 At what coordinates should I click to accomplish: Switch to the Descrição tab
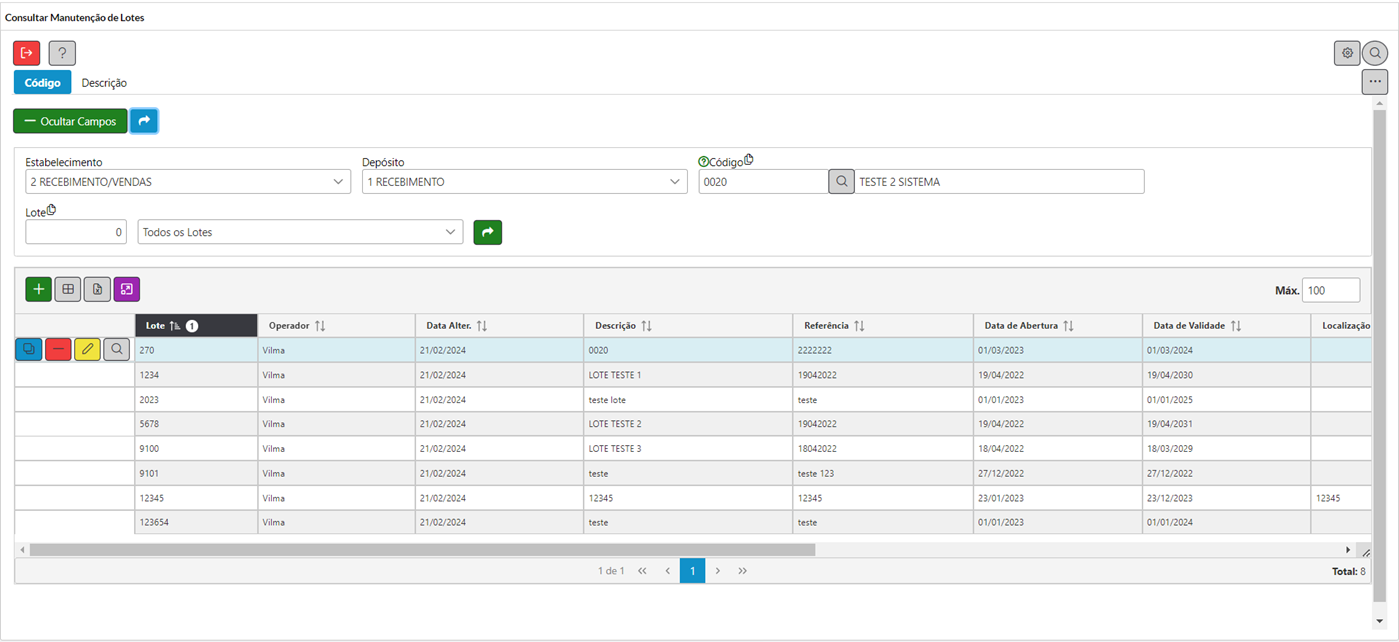tap(104, 83)
